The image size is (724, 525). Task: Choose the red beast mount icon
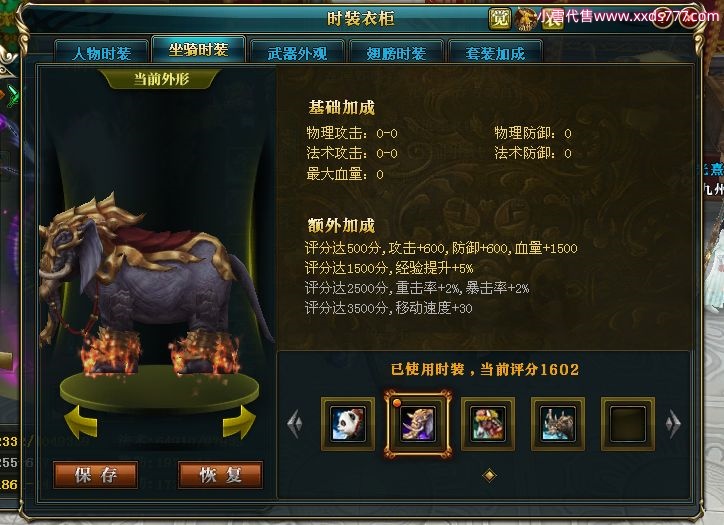[x=488, y=424]
